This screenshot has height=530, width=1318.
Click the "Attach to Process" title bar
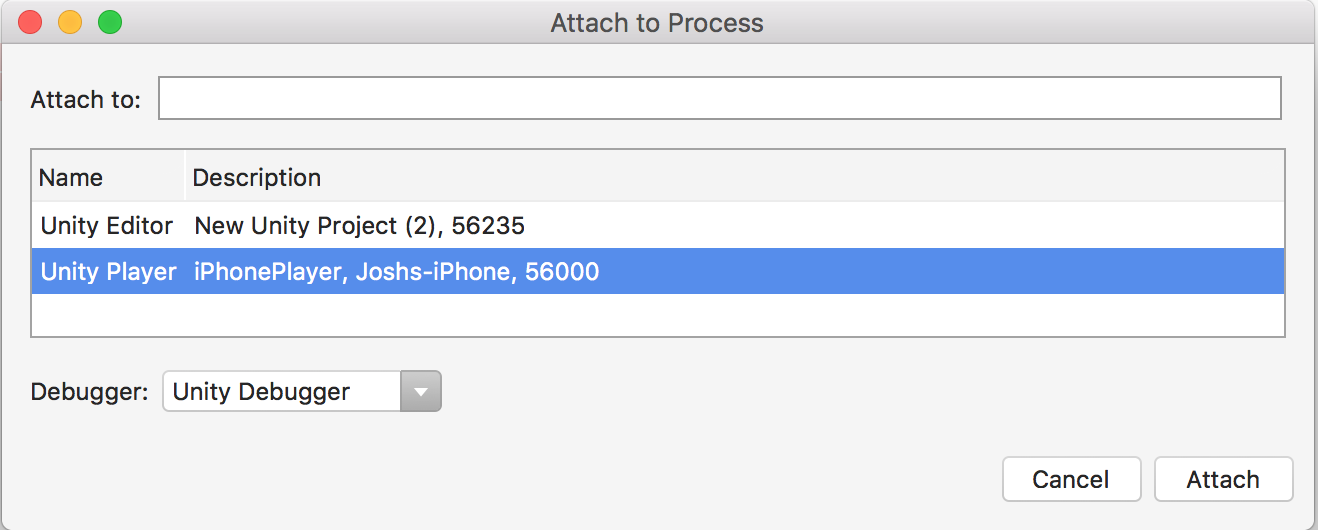tap(657, 22)
